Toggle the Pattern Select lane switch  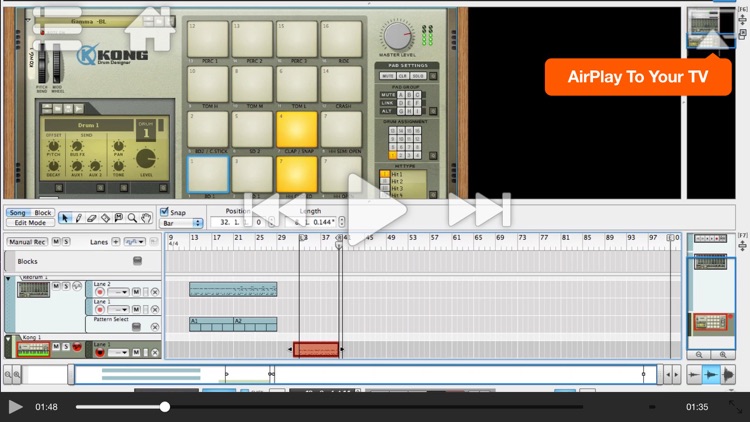pos(136,327)
